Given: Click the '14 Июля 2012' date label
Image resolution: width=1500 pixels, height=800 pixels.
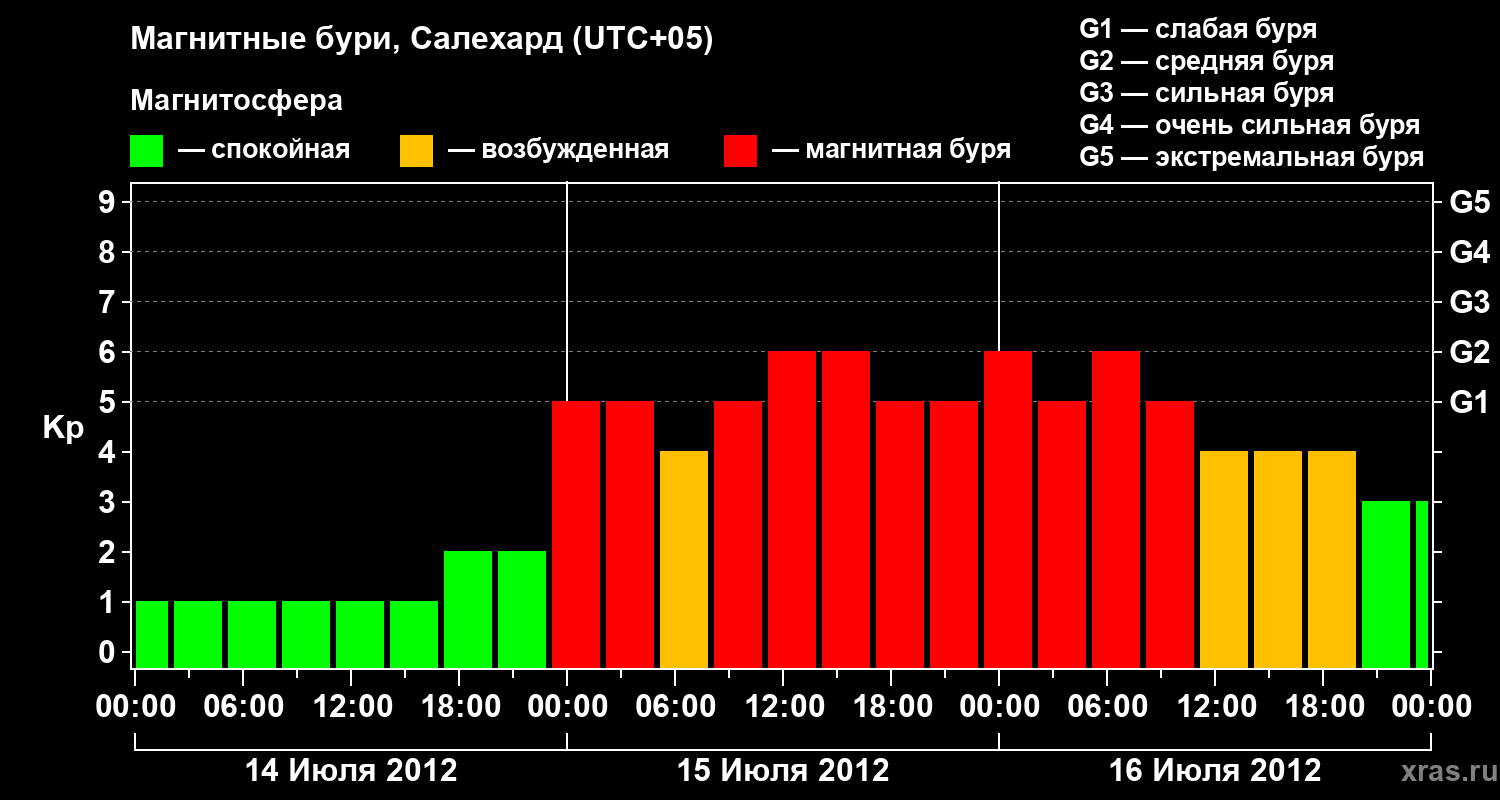Looking at the screenshot, I should [x=351, y=771].
